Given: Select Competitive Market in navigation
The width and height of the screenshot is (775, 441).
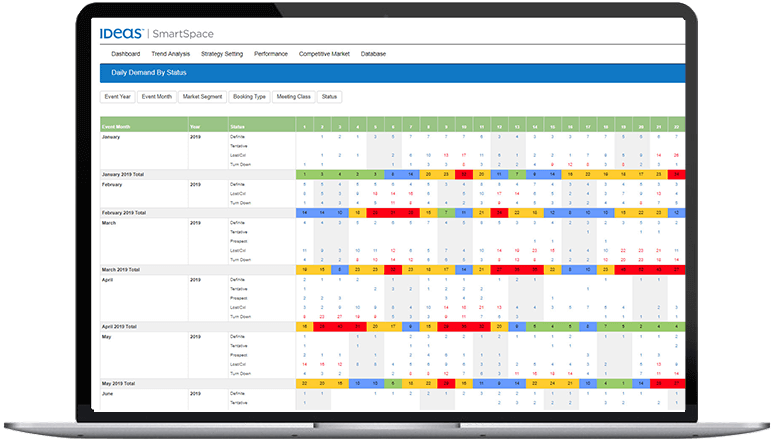Looking at the screenshot, I should click(x=324, y=54).
